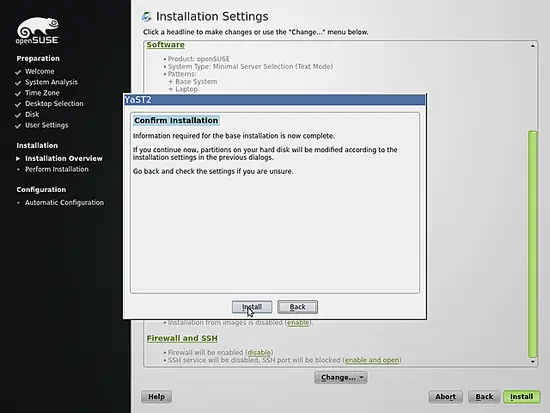Click Install in the Confirm Installation dialog

[x=252, y=307]
